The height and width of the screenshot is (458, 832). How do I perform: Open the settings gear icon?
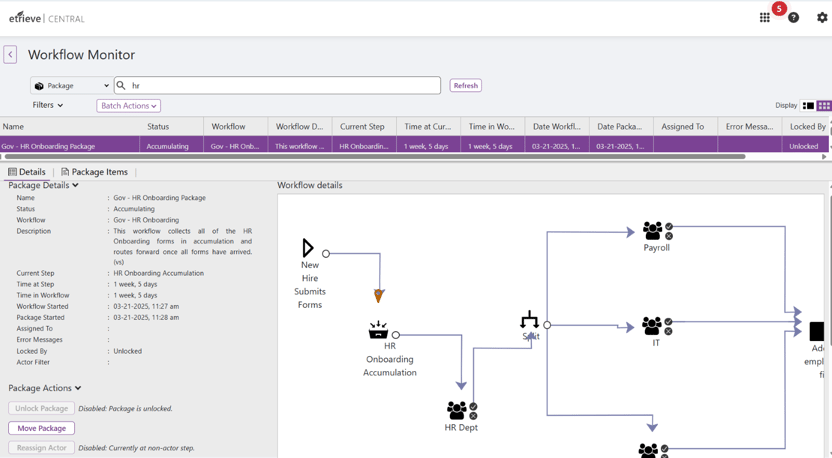coord(822,18)
